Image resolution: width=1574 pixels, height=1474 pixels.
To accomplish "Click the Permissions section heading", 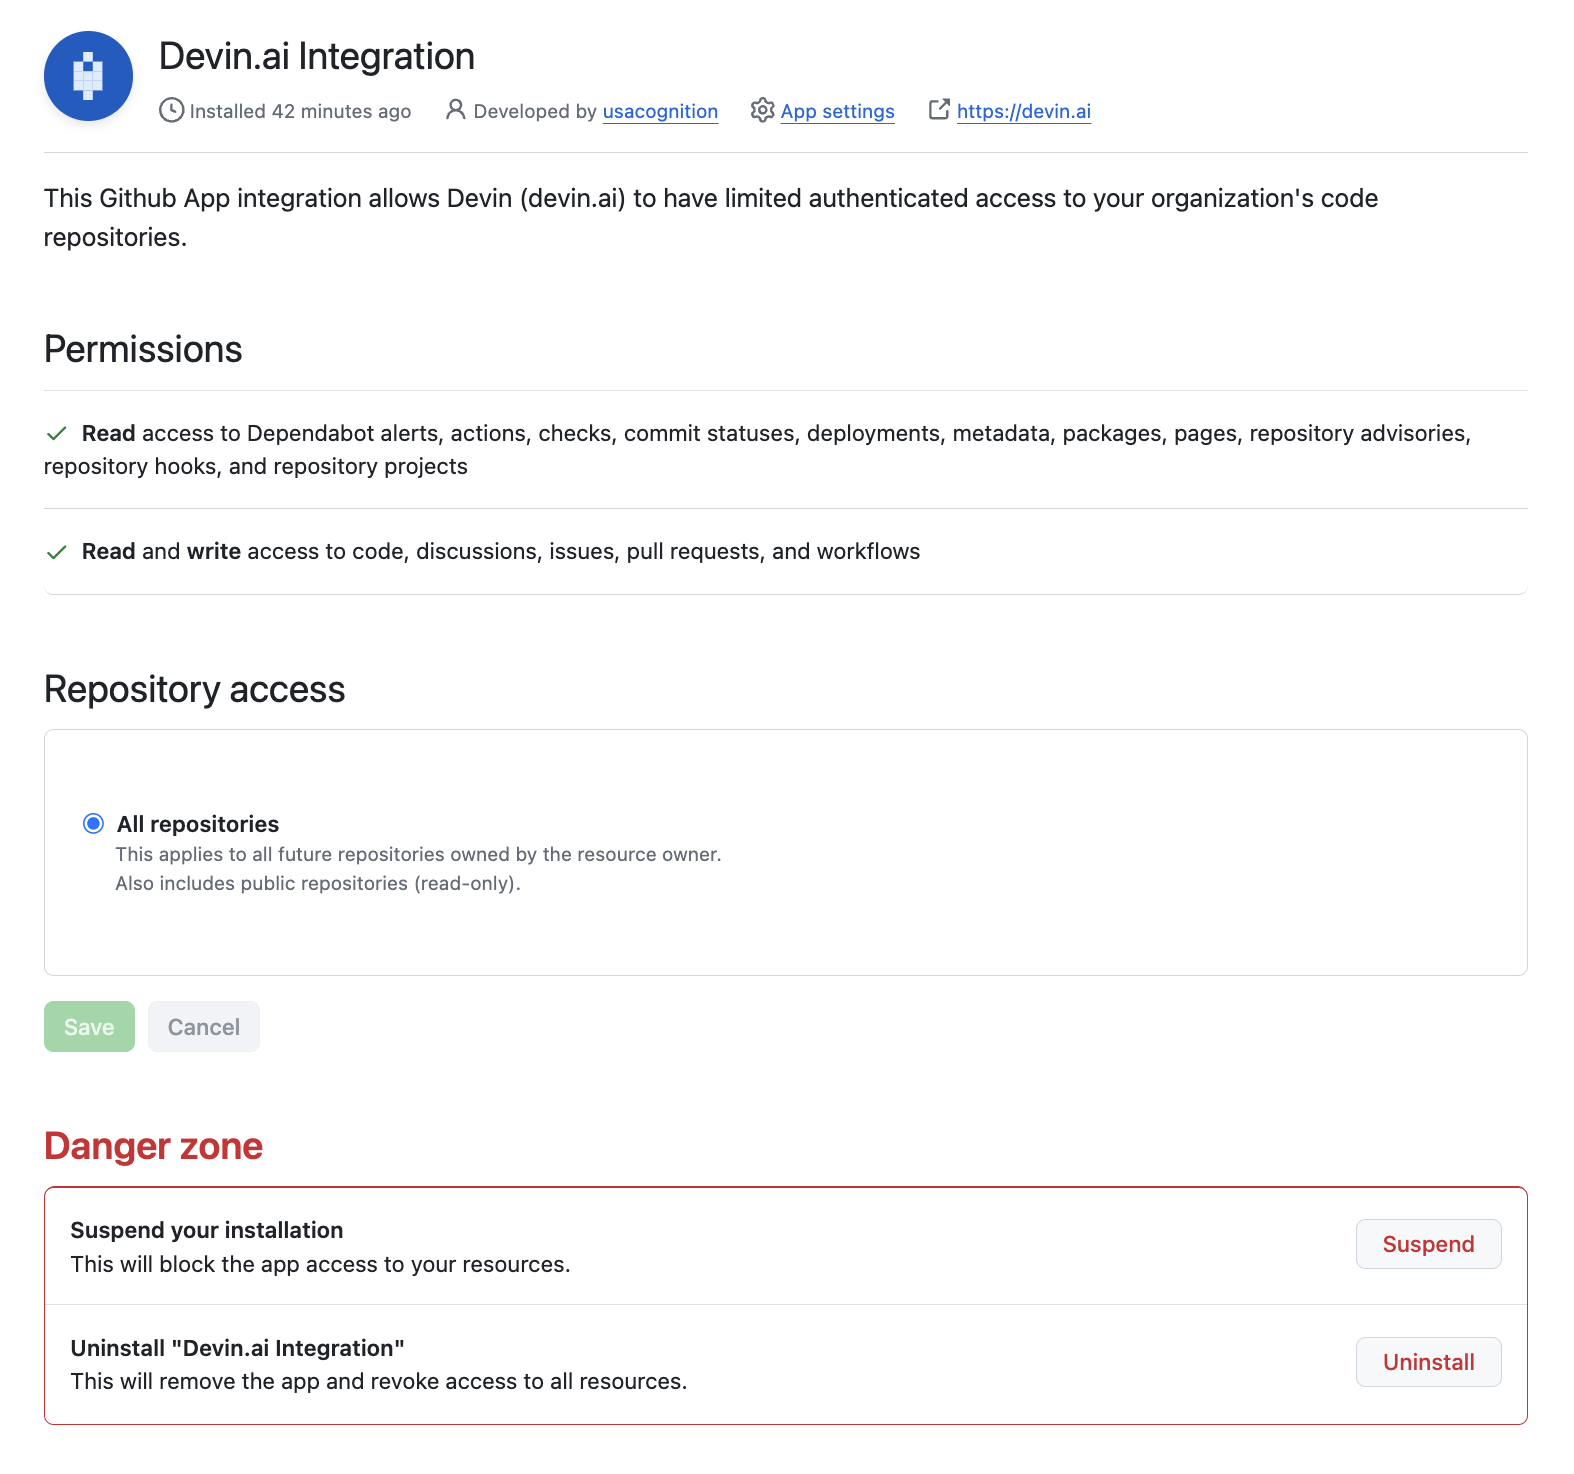I will 143,349.
